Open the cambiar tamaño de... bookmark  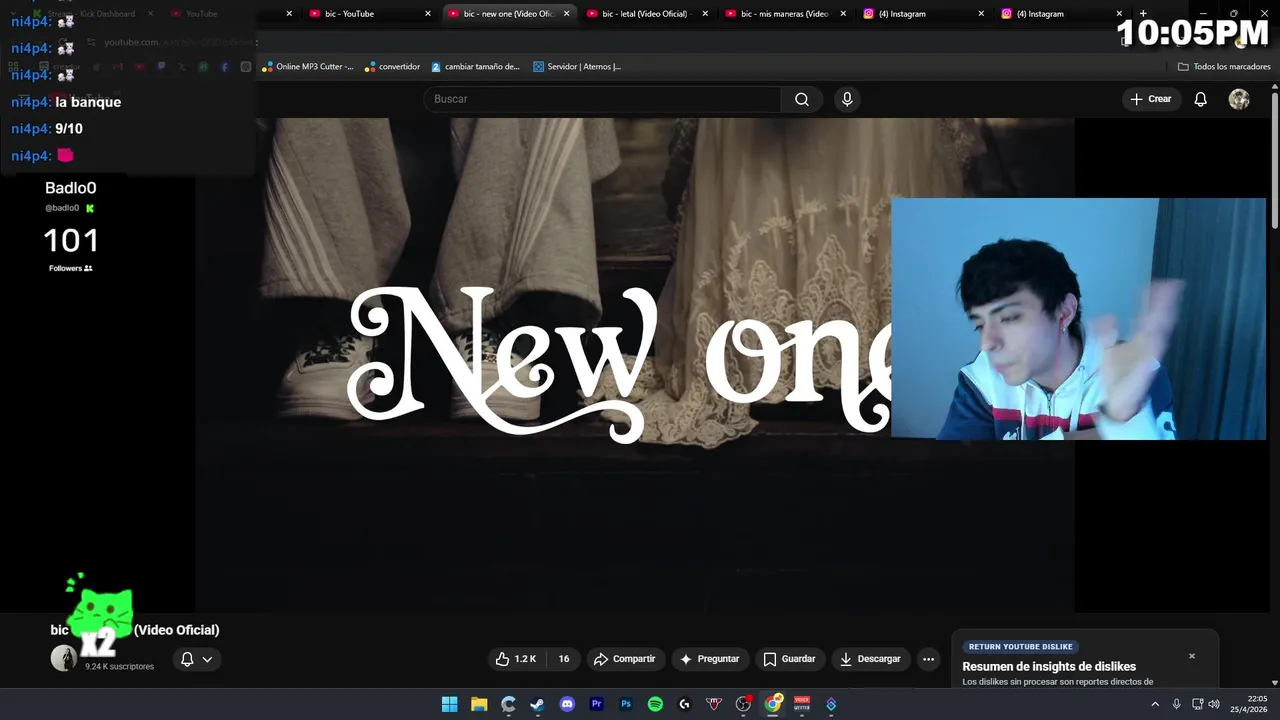(476, 67)
